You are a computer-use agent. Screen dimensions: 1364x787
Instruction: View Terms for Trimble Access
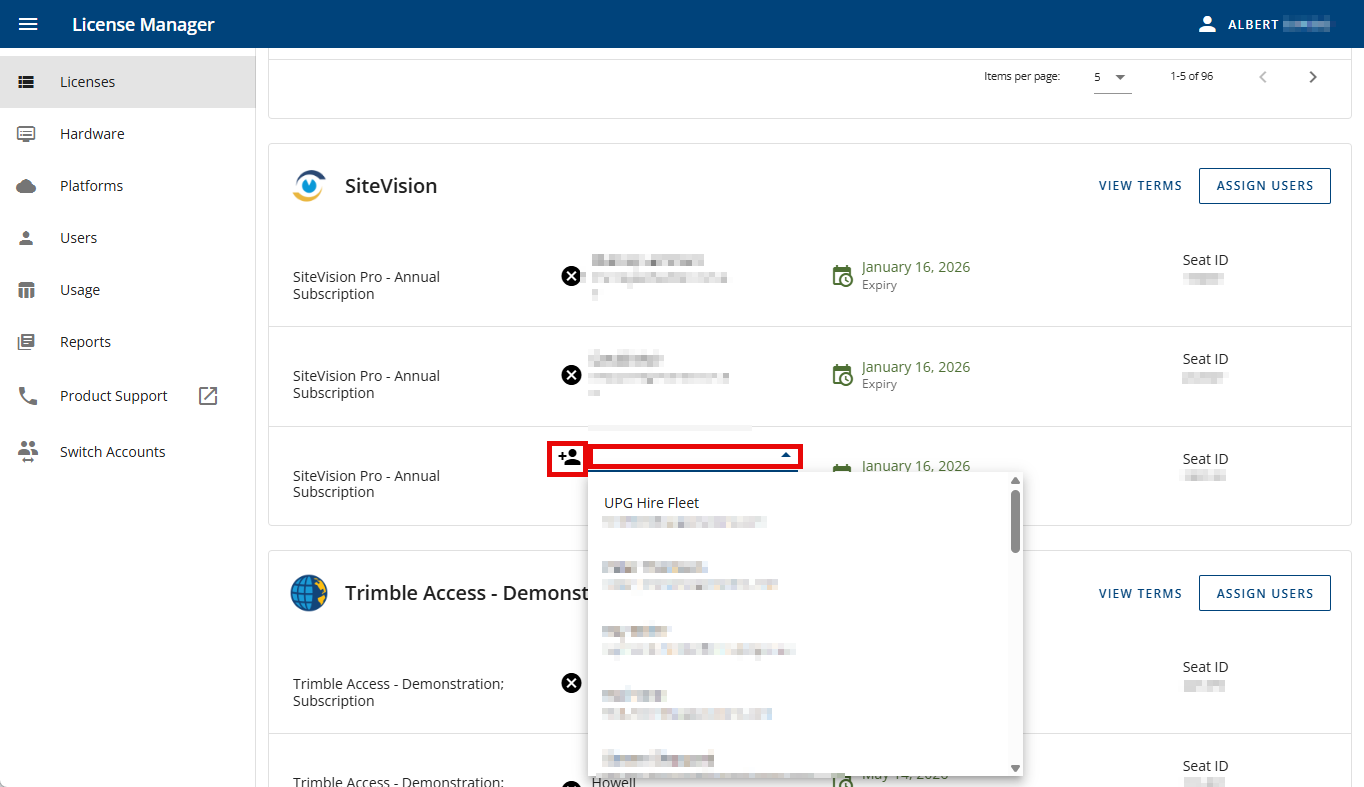click(1140, 593)
